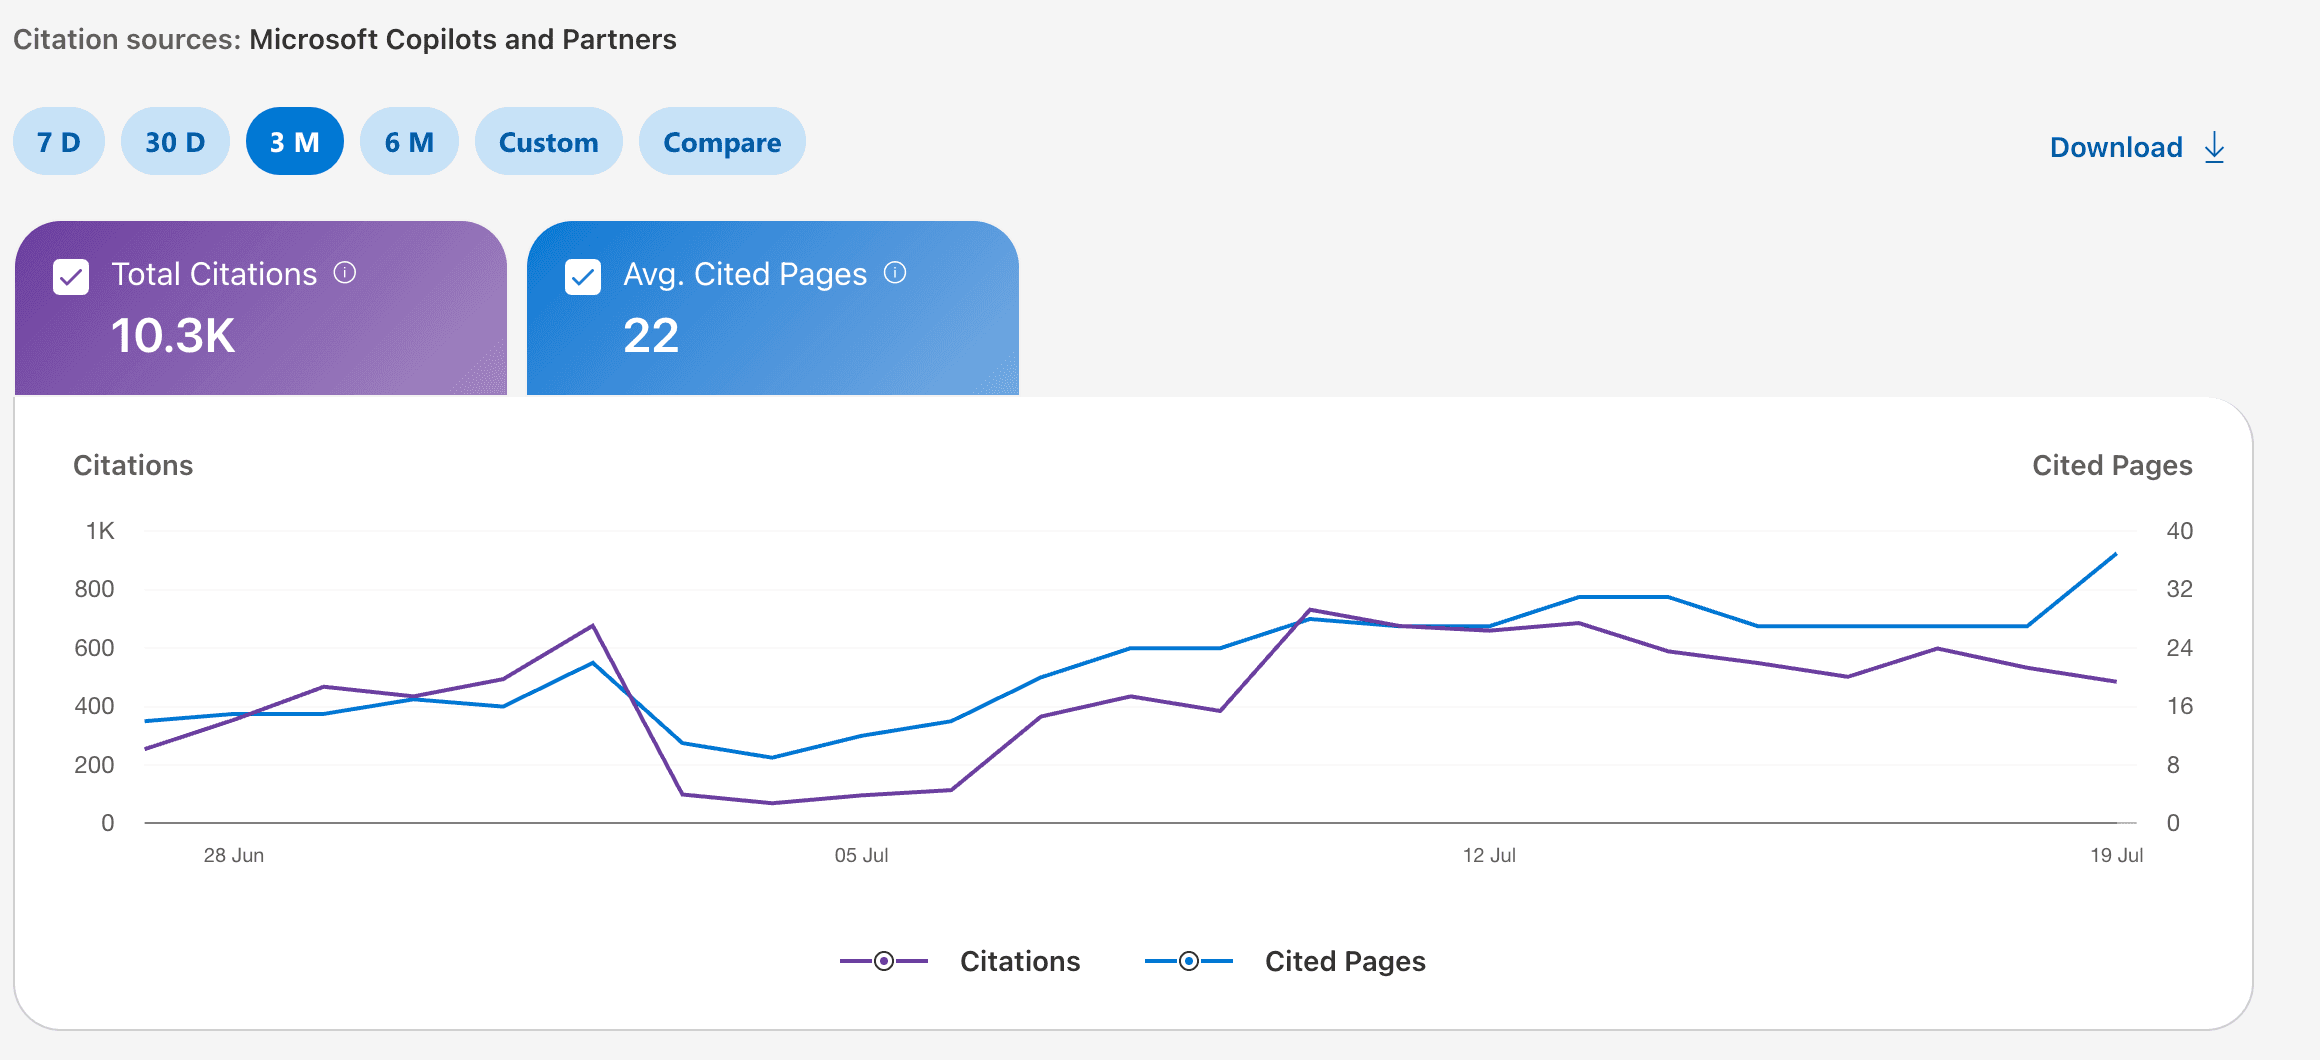2320x1060 pixels.
Task: Click the 32 label on the Cited Pages axis
Action: 2180,589
